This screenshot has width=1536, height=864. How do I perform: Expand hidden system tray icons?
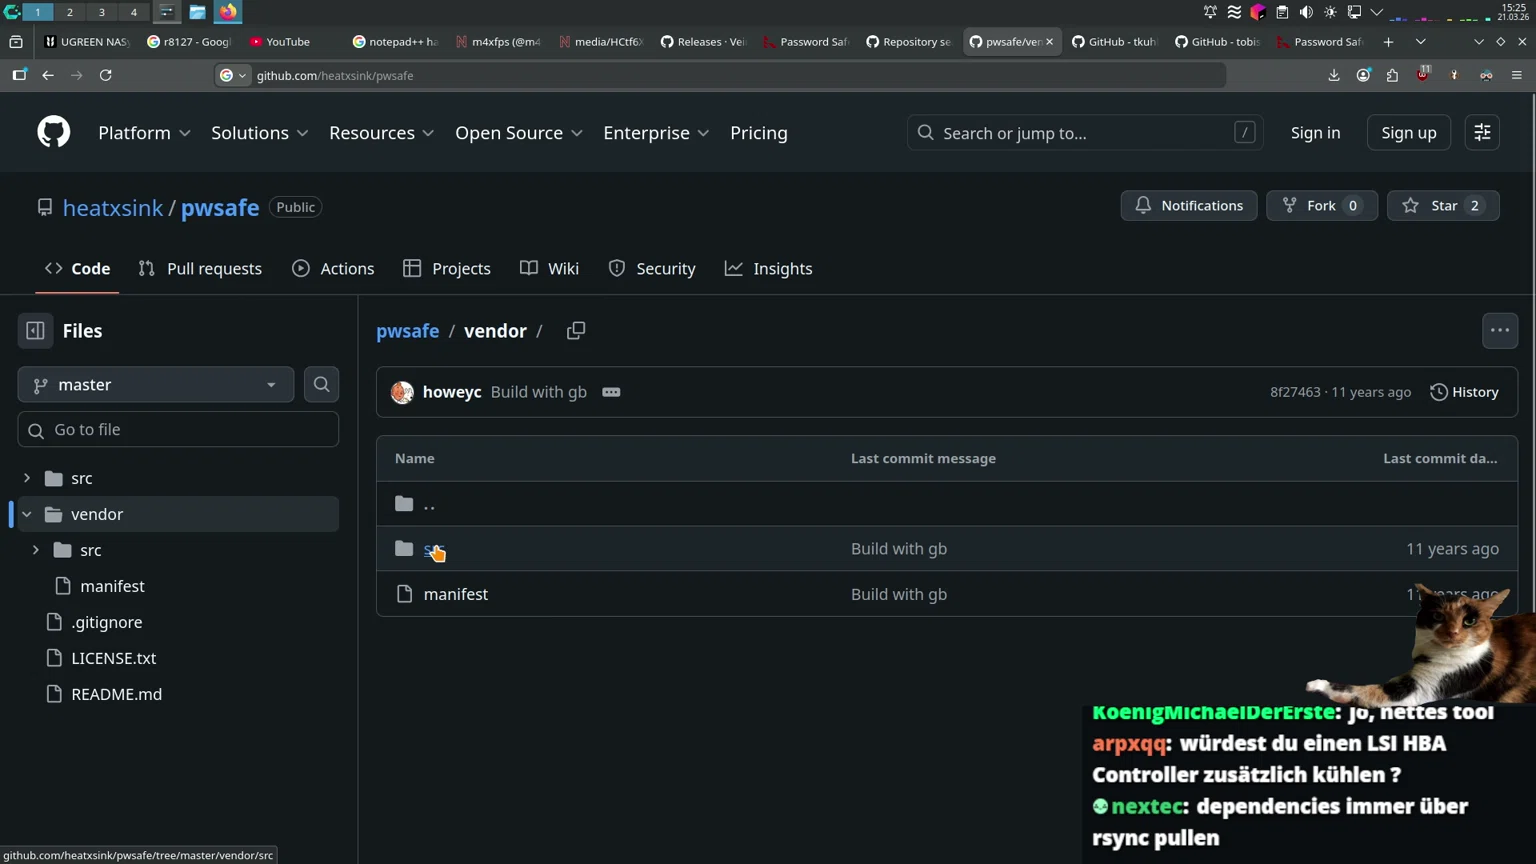(x=1377, y=12)
